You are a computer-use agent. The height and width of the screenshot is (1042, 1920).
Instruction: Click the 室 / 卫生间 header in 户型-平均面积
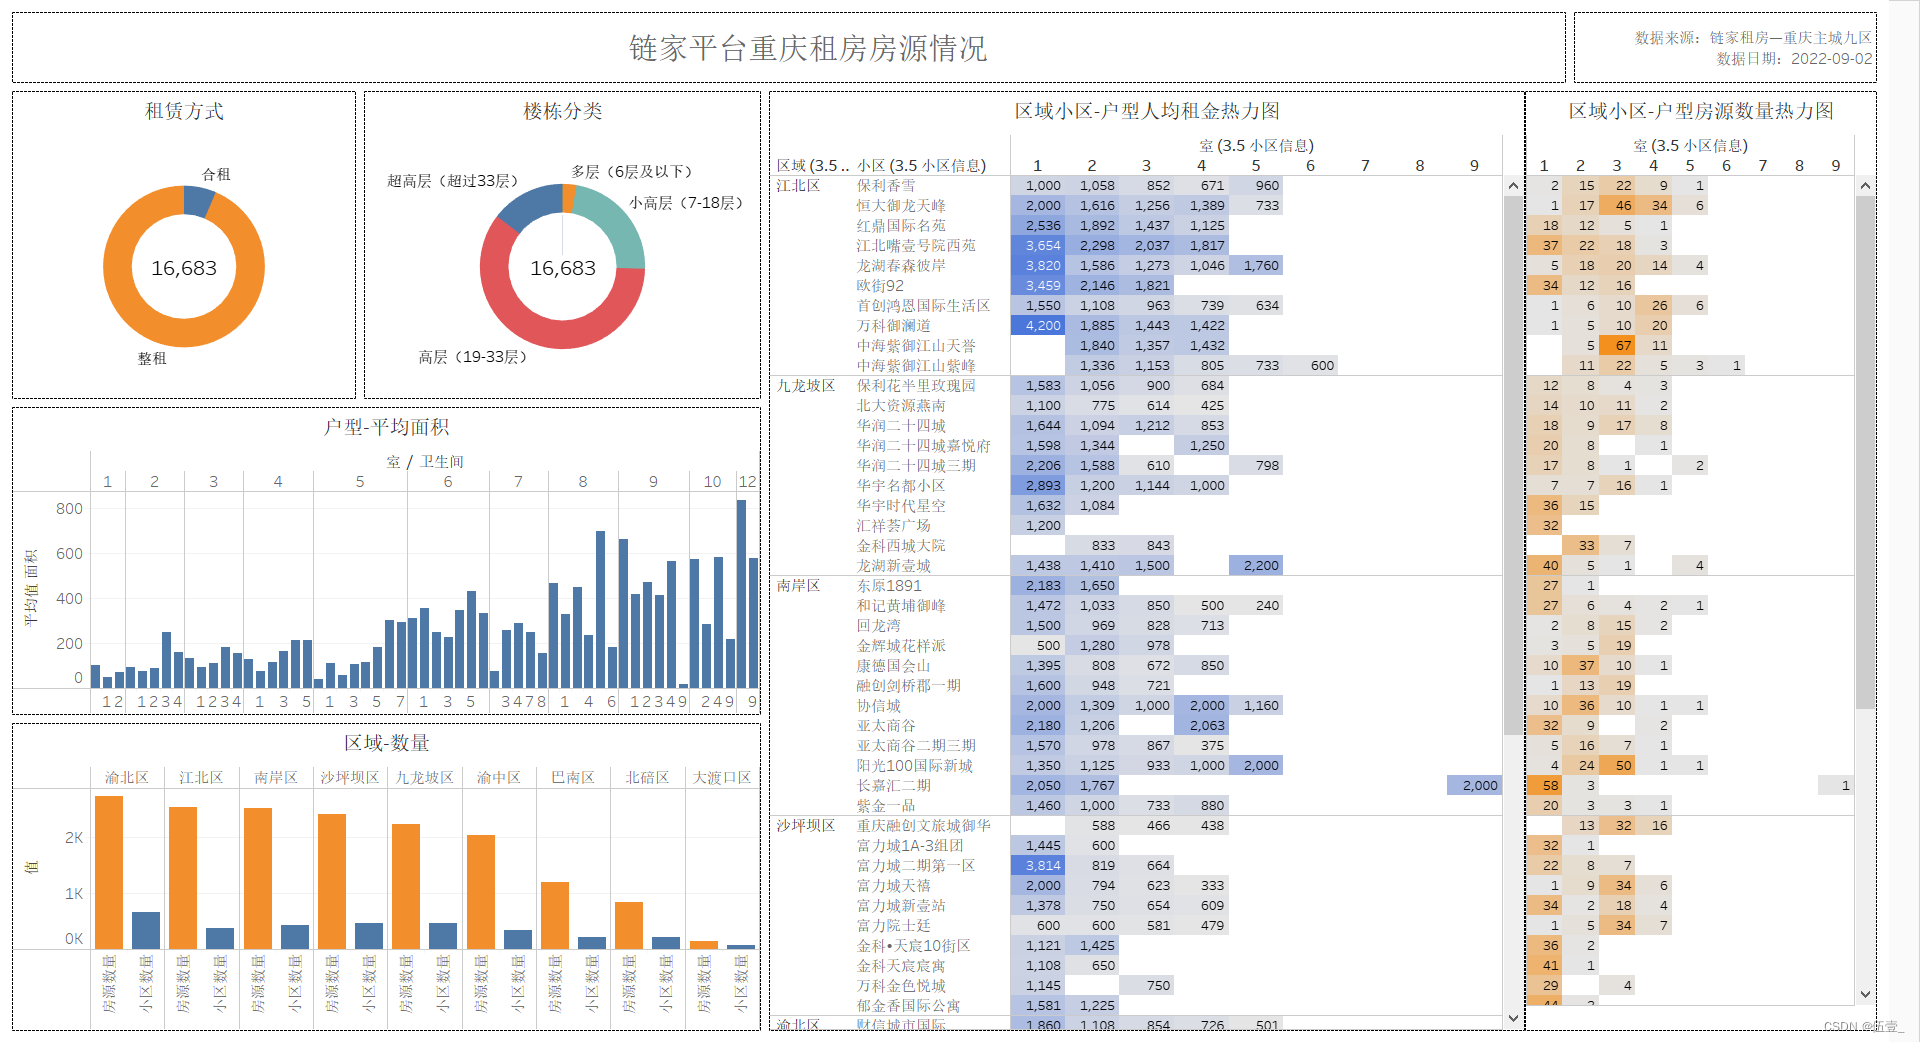click(425, 462)
